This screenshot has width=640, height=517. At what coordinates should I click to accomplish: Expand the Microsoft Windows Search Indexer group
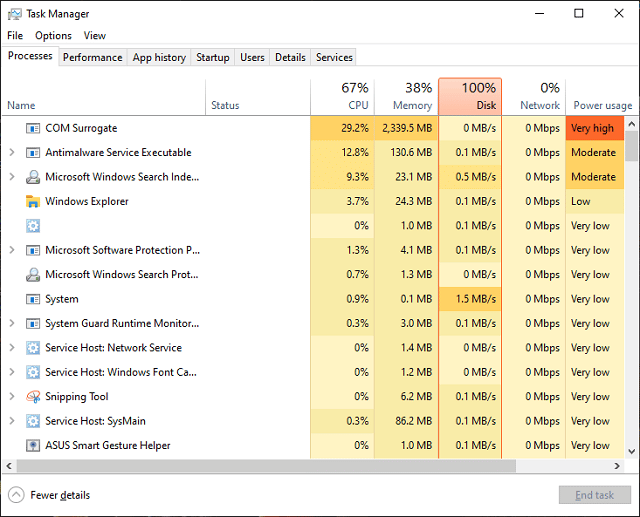point(12,177)
